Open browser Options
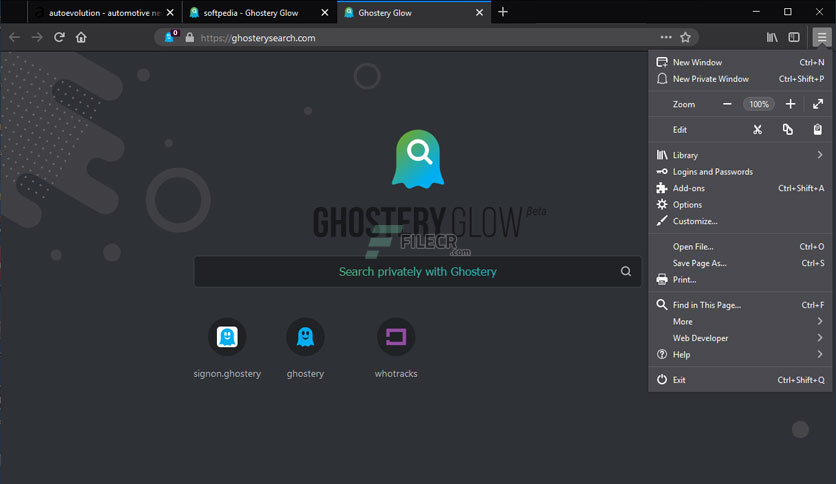The image size is (836, 484). point(740,205)
